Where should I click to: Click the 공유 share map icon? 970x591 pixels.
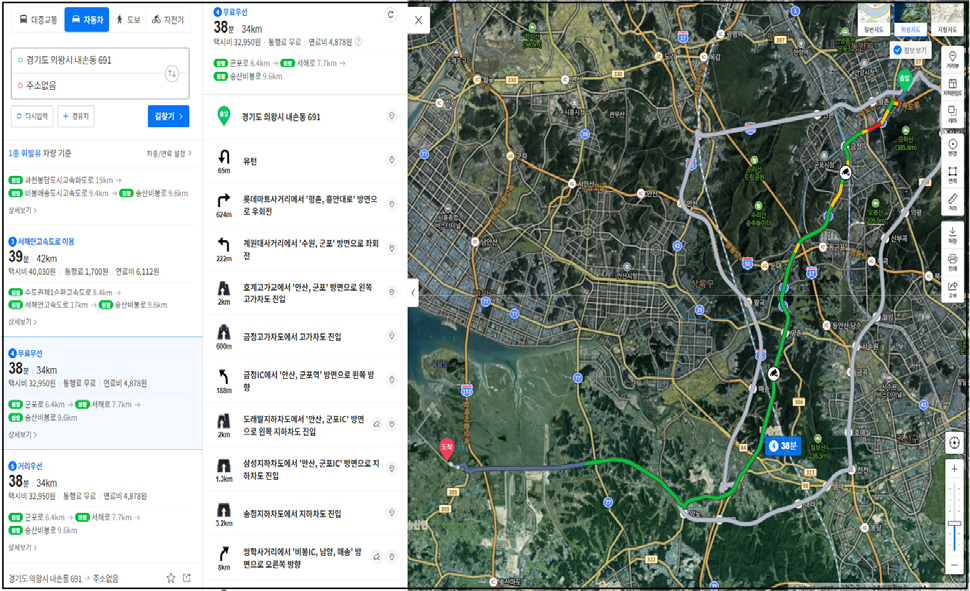[x=953, y=288]
